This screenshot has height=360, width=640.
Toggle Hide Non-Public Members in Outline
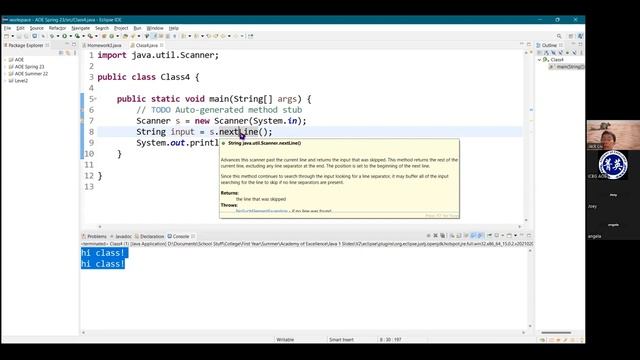[x=567, y=53]
